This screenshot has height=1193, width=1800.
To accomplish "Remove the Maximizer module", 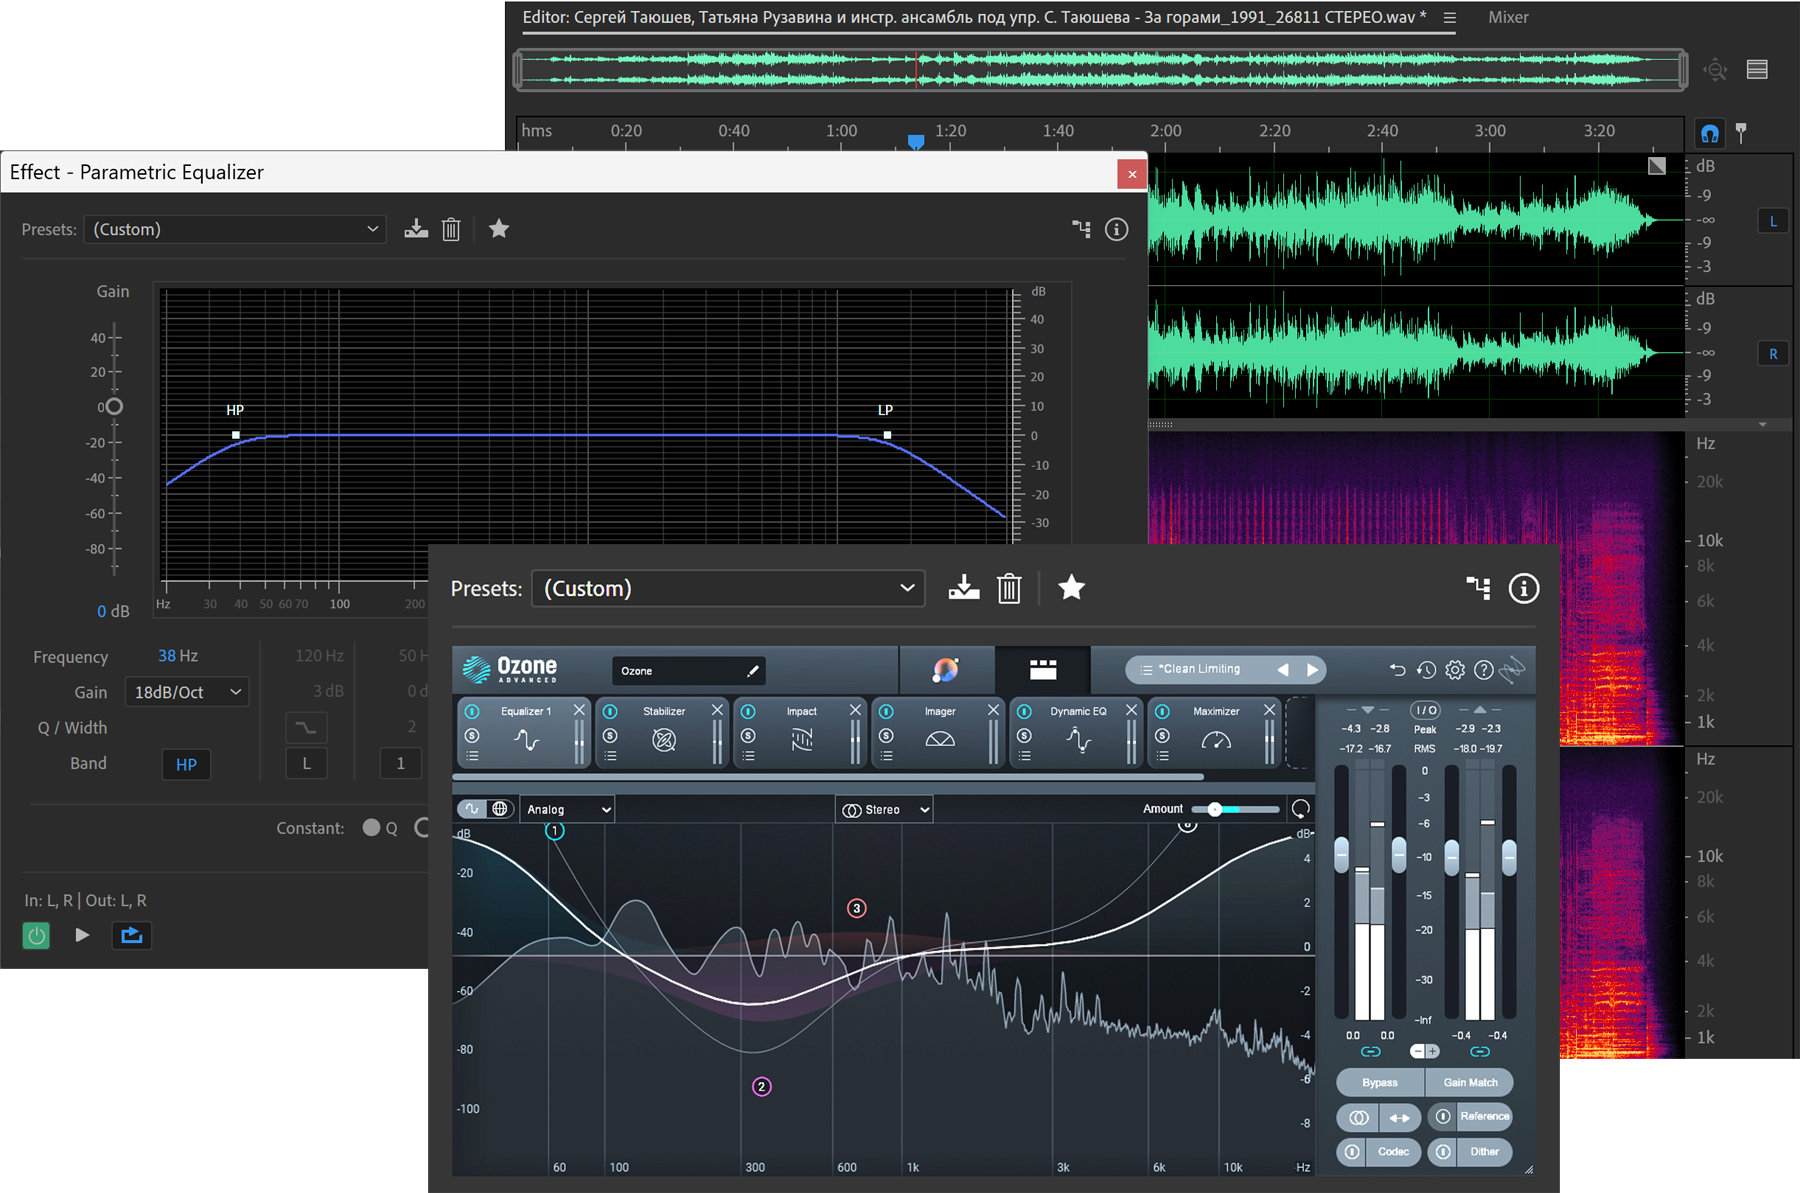I will pyautogui.click(x=1269, y=710).
